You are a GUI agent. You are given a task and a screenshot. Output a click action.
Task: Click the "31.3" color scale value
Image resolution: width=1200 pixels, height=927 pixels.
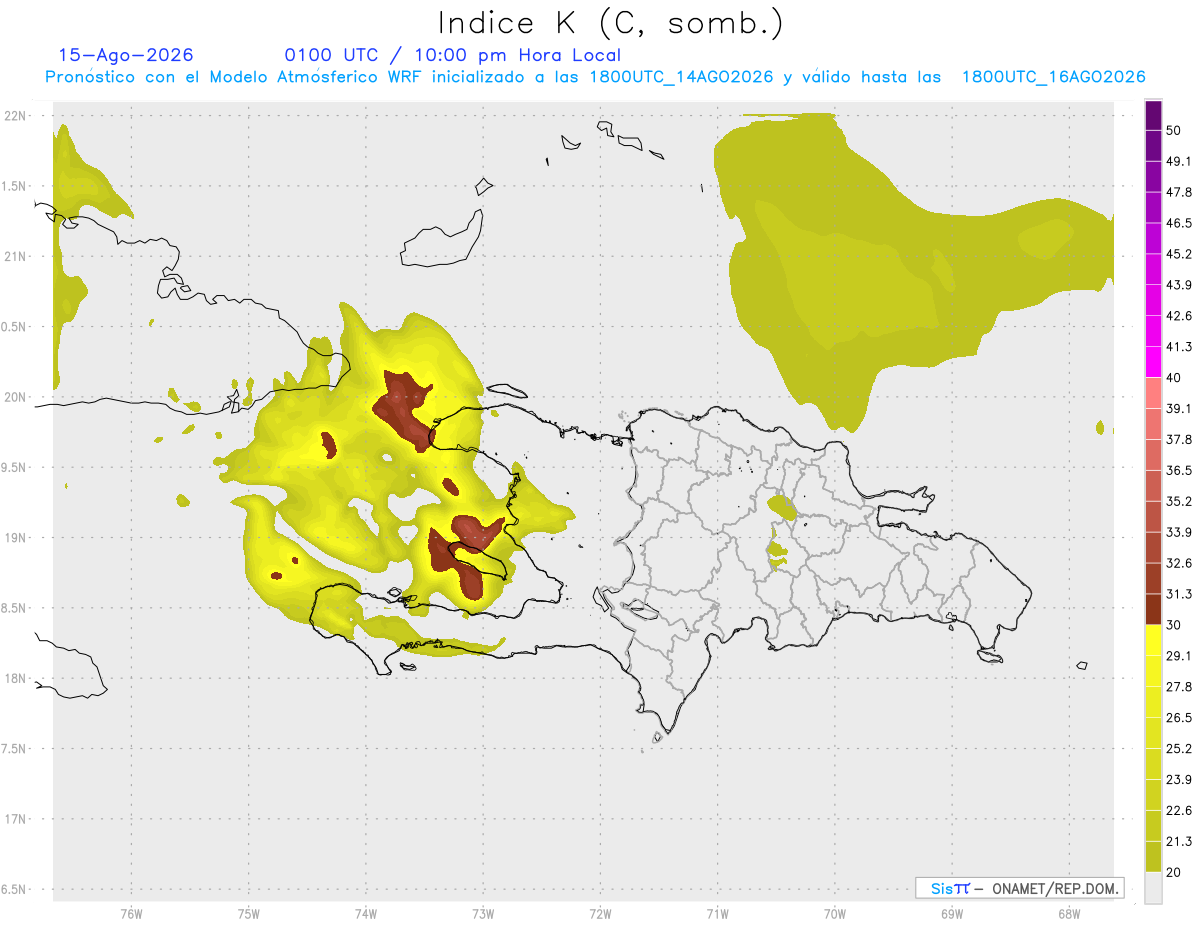(1179, 594)
